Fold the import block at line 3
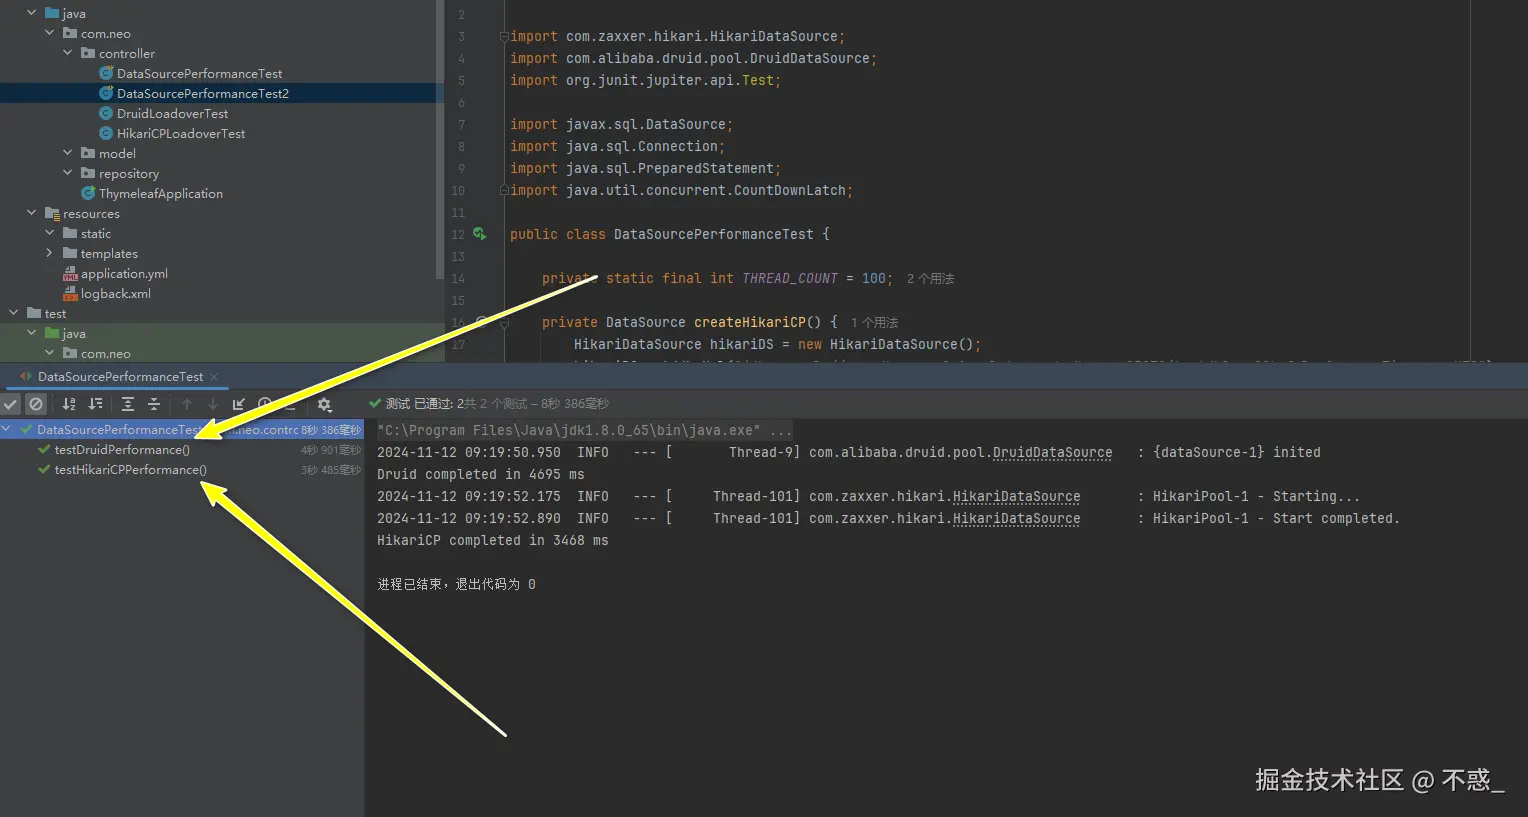The width and height of the screenshot is (1528, 817). [x=504, y=36]
